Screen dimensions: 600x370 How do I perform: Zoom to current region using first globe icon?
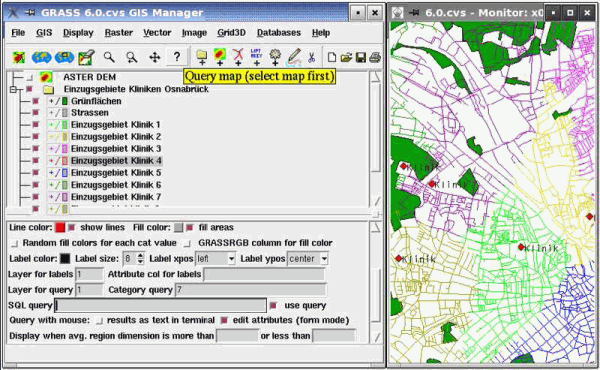pyautogui.click(x=41, y=57)
